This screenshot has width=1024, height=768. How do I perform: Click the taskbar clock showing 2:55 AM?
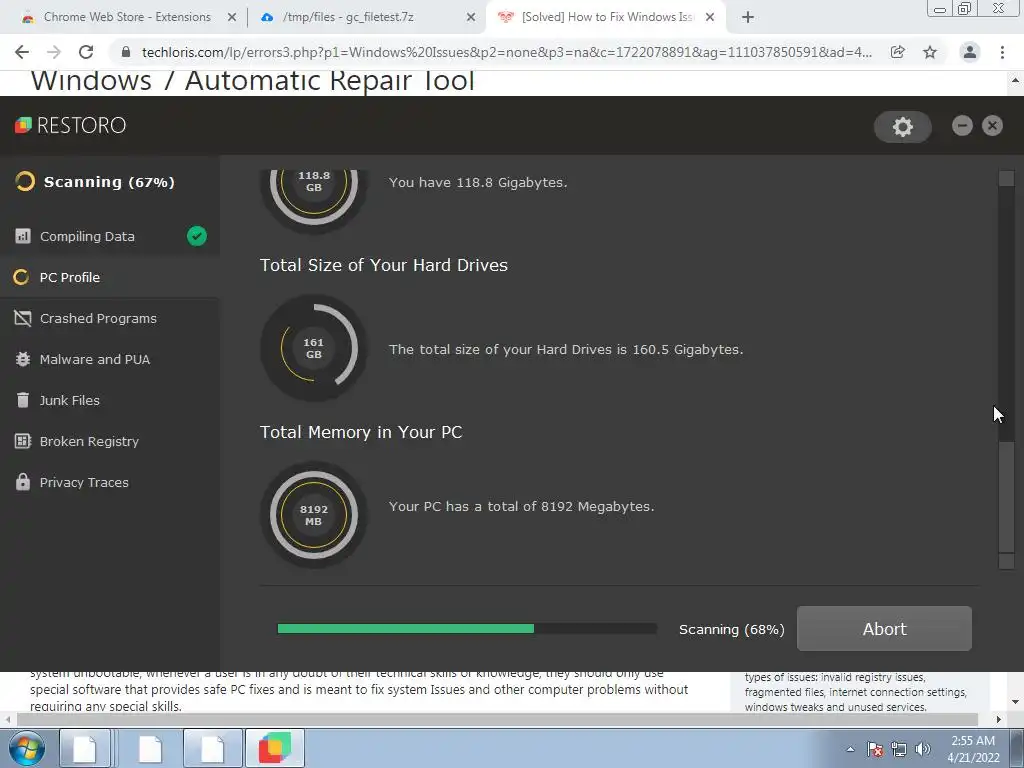[974, 749]
